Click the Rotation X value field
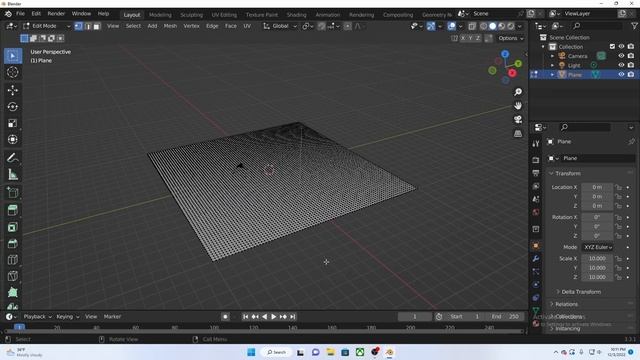Image resolution: width=640 pixels, height=360 pixels. click(x=597, y=218)
